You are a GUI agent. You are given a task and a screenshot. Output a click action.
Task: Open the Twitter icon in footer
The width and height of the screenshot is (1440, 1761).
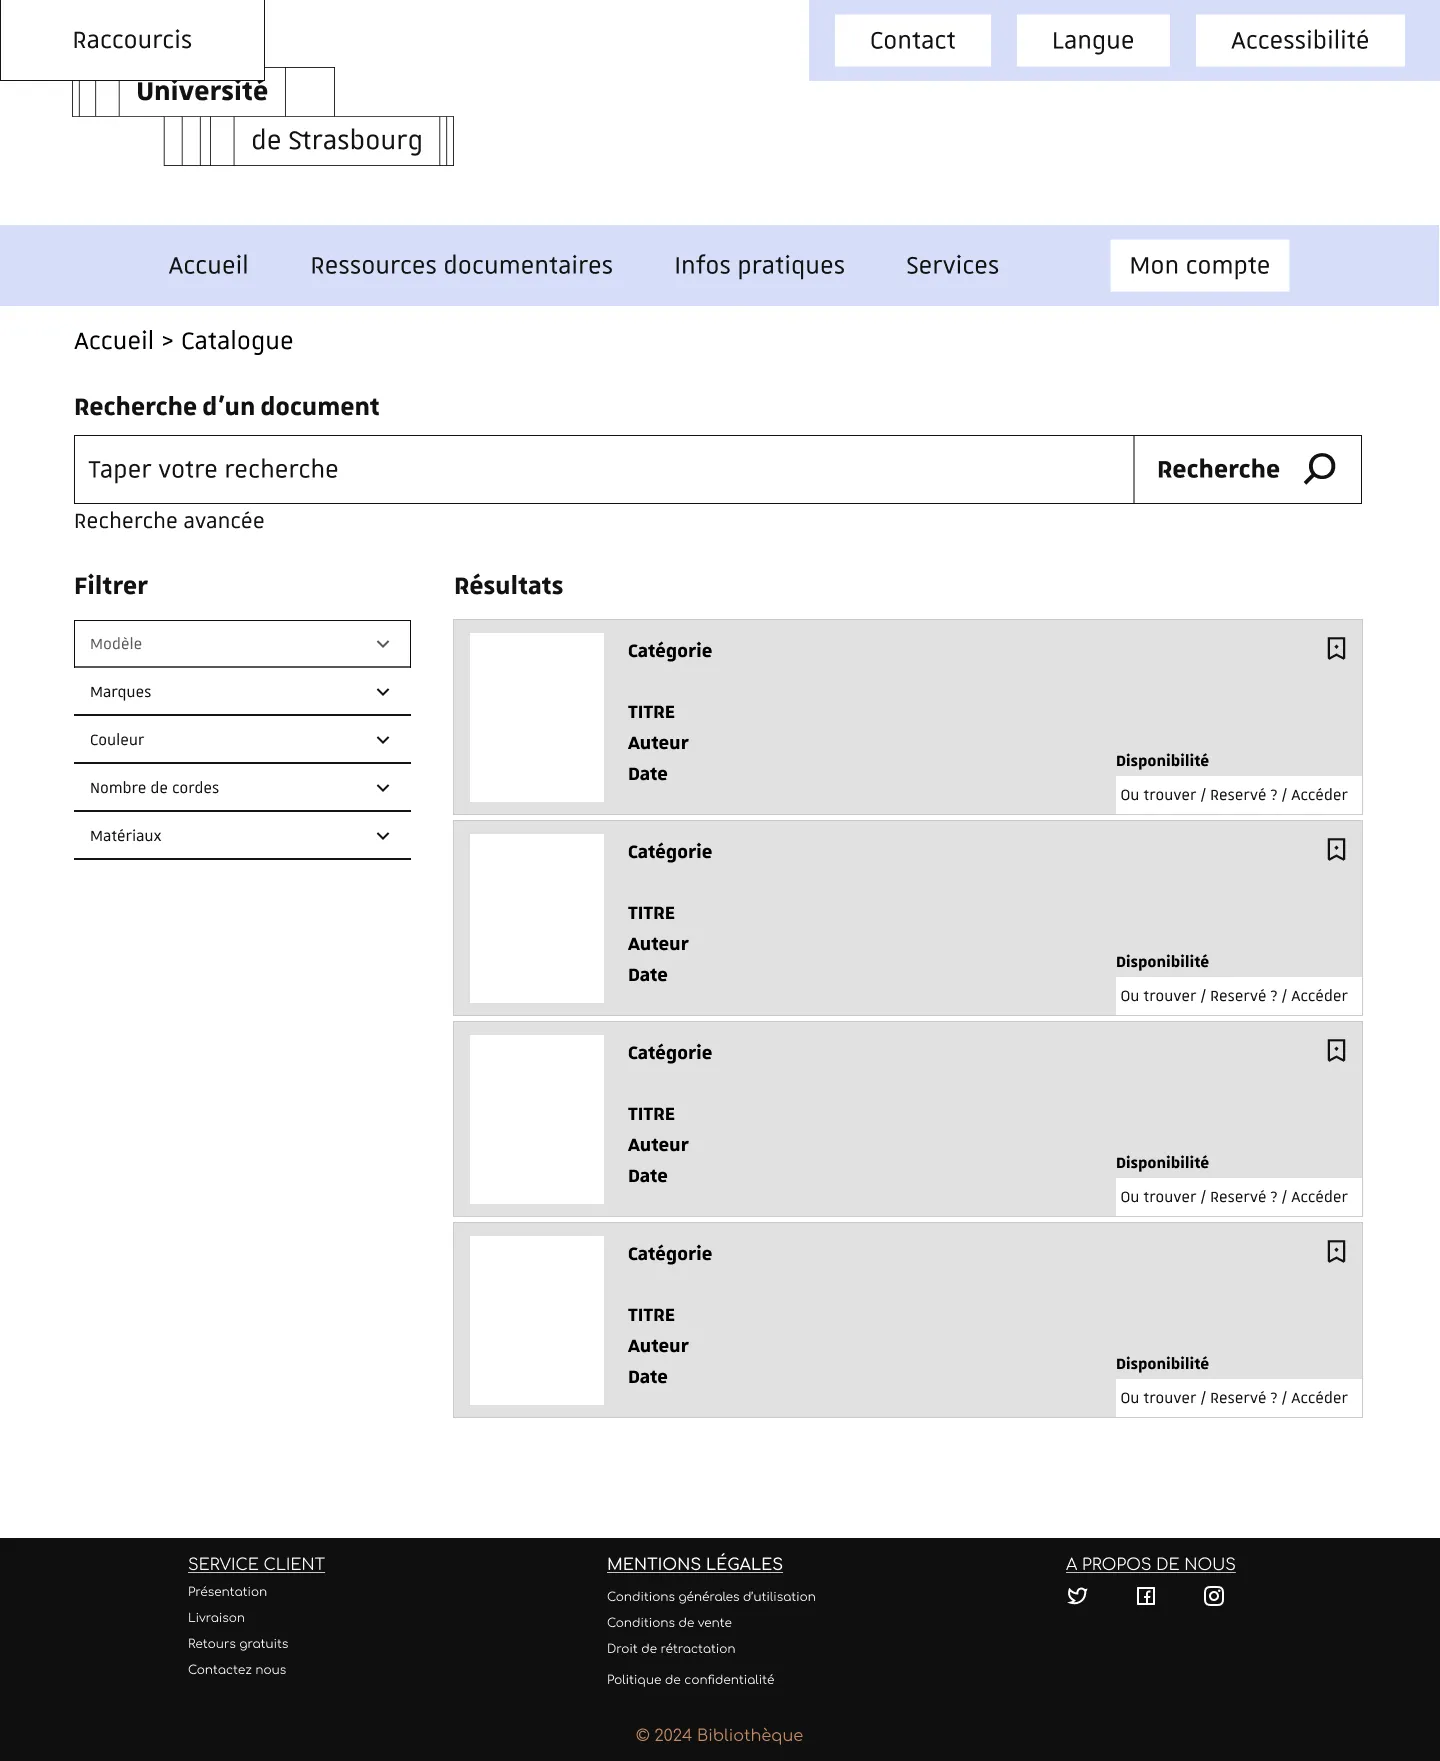(1077, 1596)
